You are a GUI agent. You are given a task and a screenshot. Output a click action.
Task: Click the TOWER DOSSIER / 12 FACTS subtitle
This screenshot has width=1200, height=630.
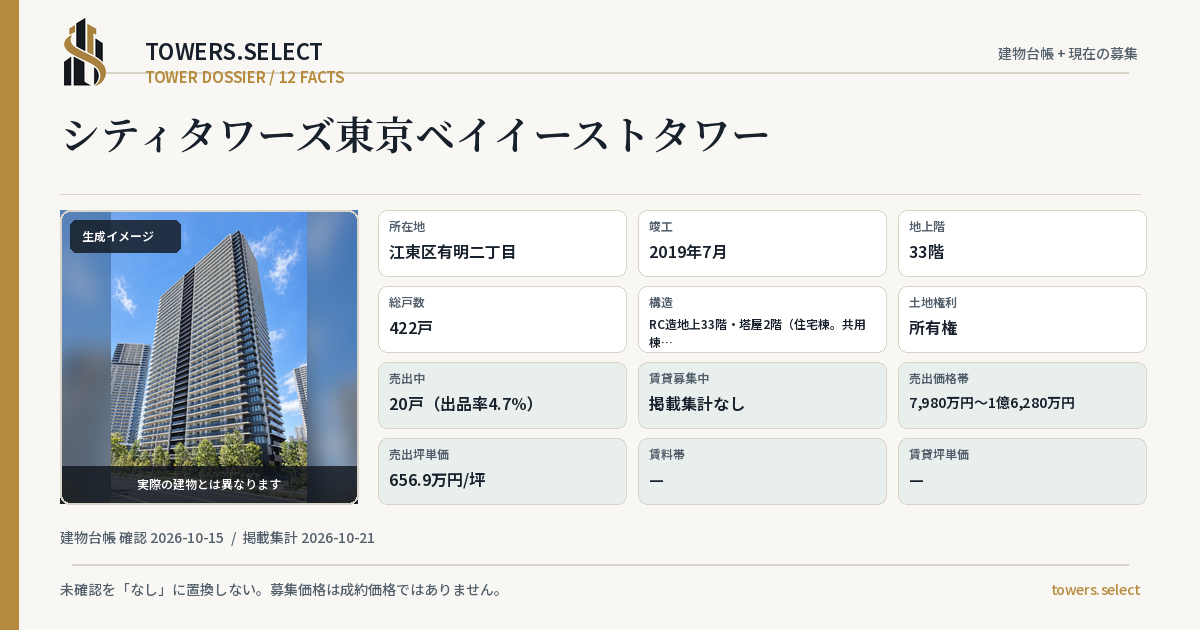point(245,77)
